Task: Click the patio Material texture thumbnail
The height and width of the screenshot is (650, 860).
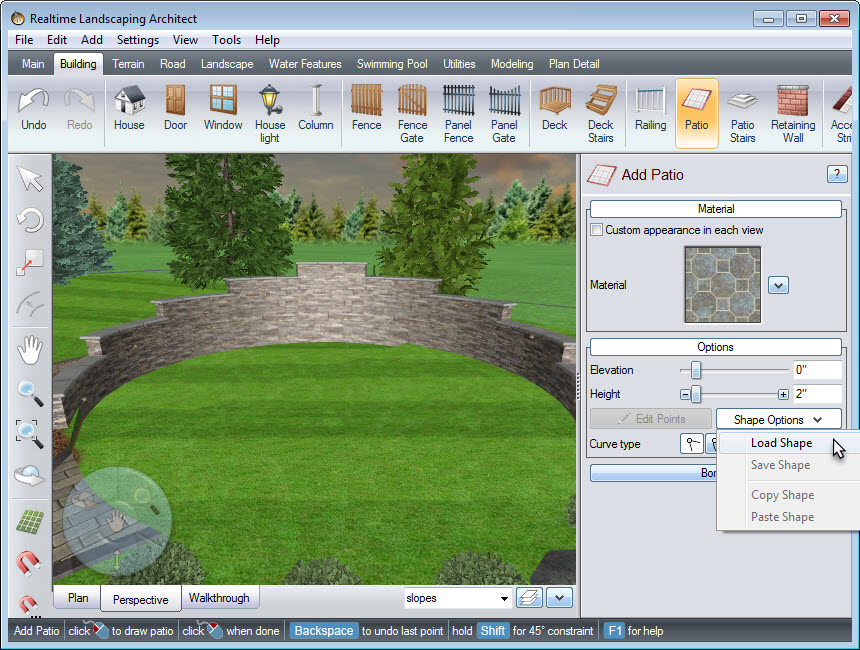Action: pyautogui.click(x=722, y=285)
